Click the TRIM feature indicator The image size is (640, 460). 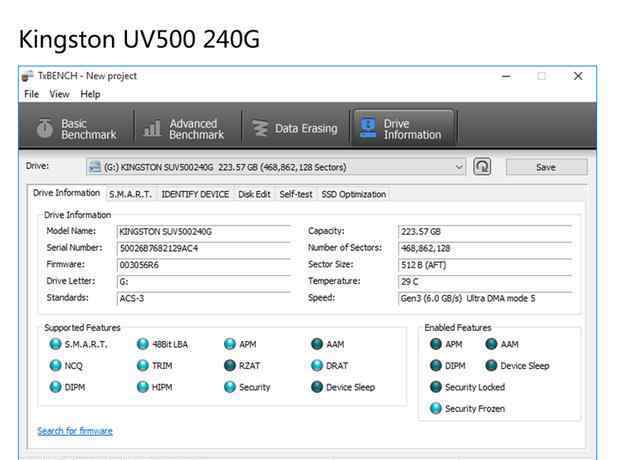coord(142,365)
